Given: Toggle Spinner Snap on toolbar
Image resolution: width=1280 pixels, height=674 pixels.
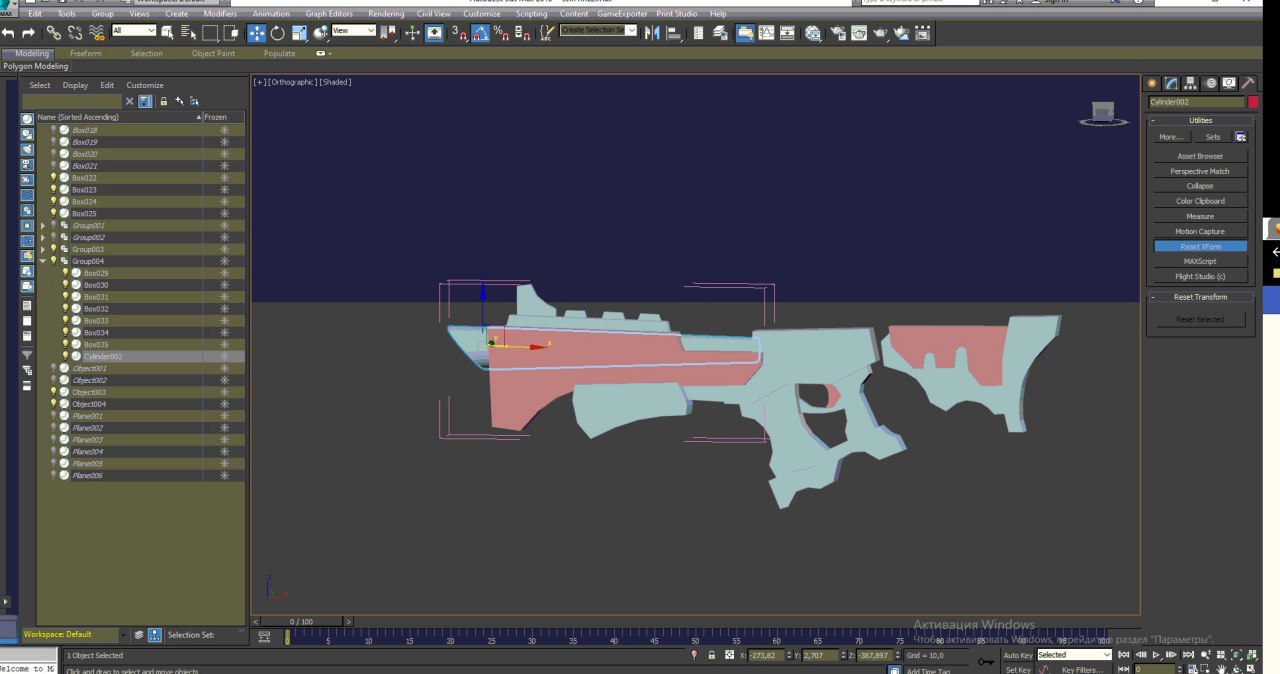Looking at the screenshot, I should pyautogui.click(x=522, y=33).
